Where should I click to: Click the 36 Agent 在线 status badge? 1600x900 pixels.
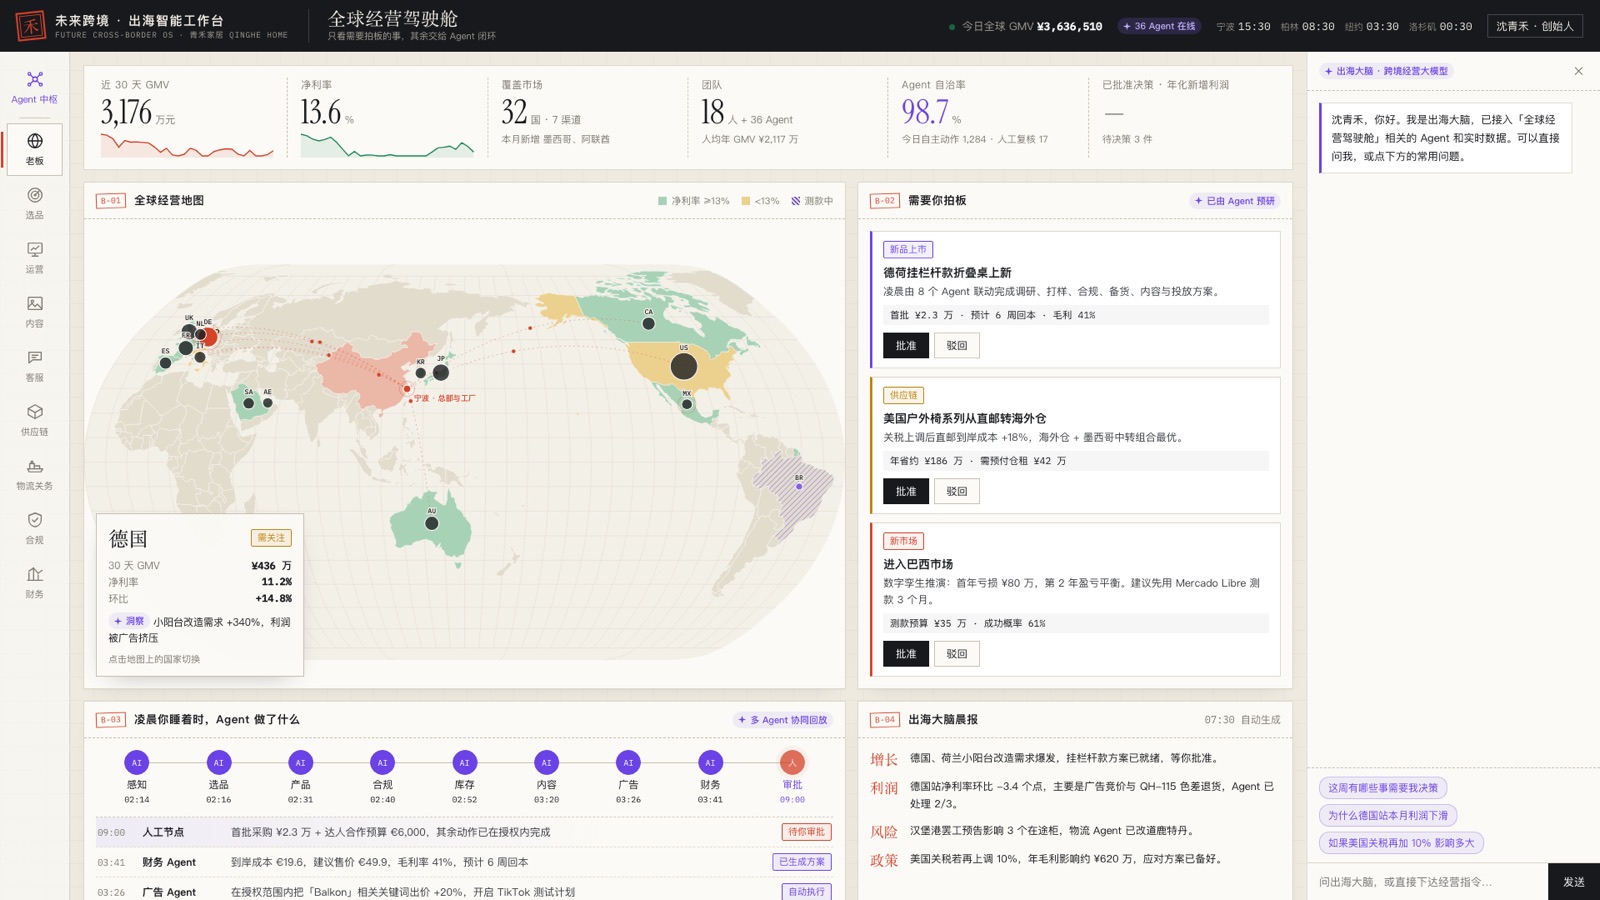[x=1159, y=26]
